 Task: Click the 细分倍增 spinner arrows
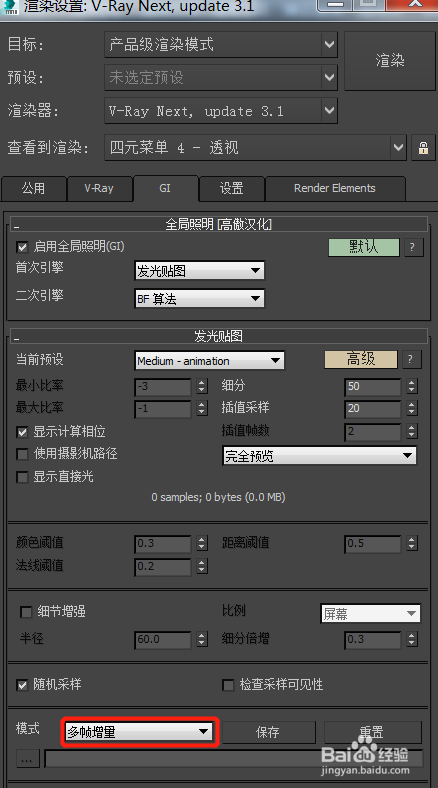tap(412, 640)
